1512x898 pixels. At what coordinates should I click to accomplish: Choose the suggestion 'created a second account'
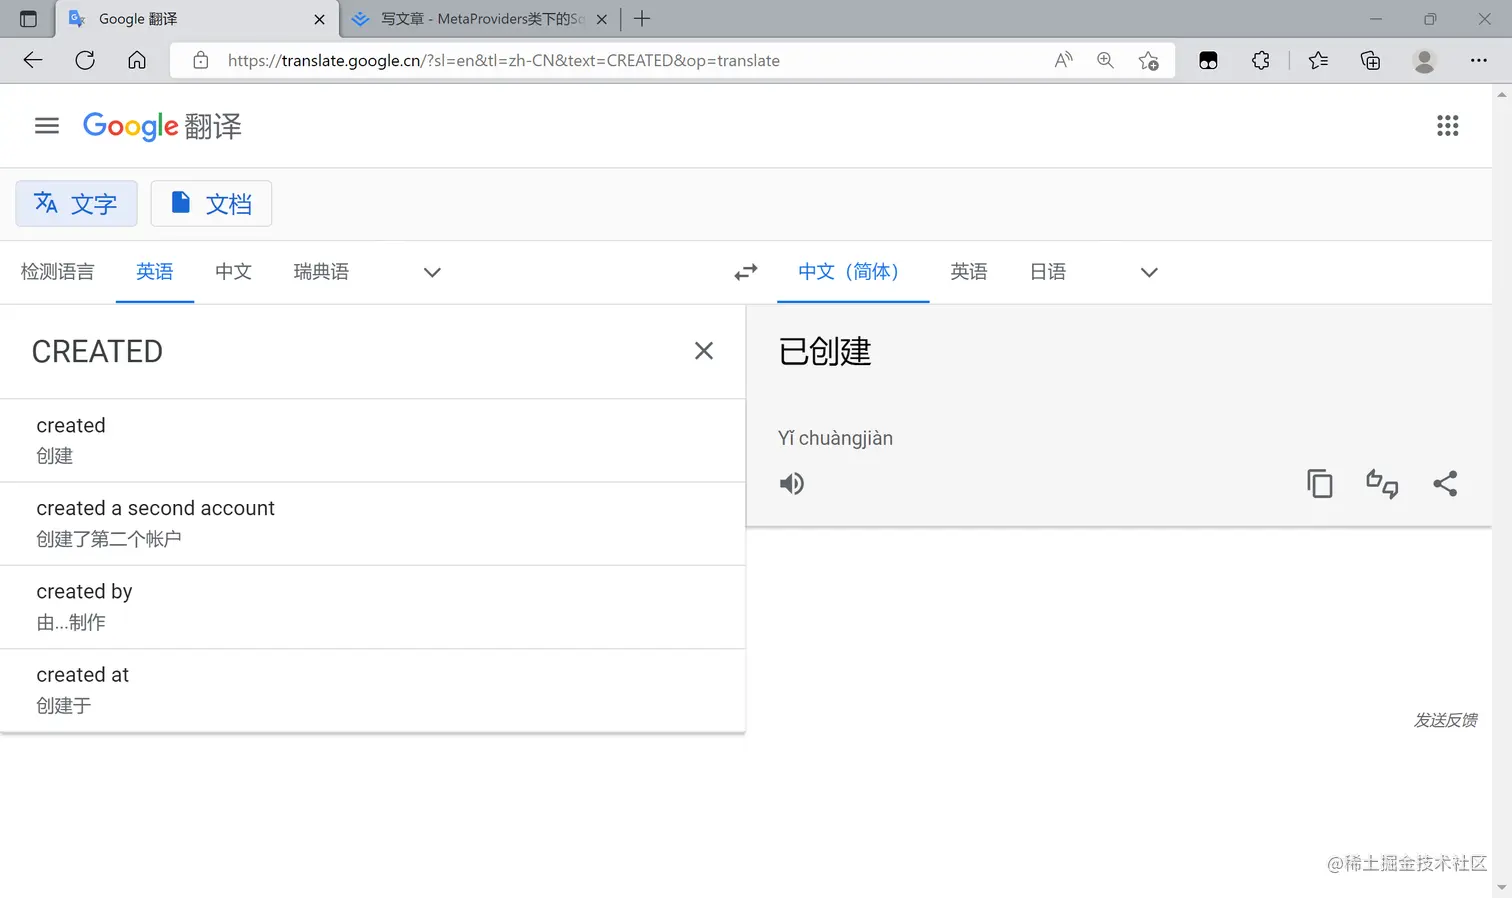[372, 524]
